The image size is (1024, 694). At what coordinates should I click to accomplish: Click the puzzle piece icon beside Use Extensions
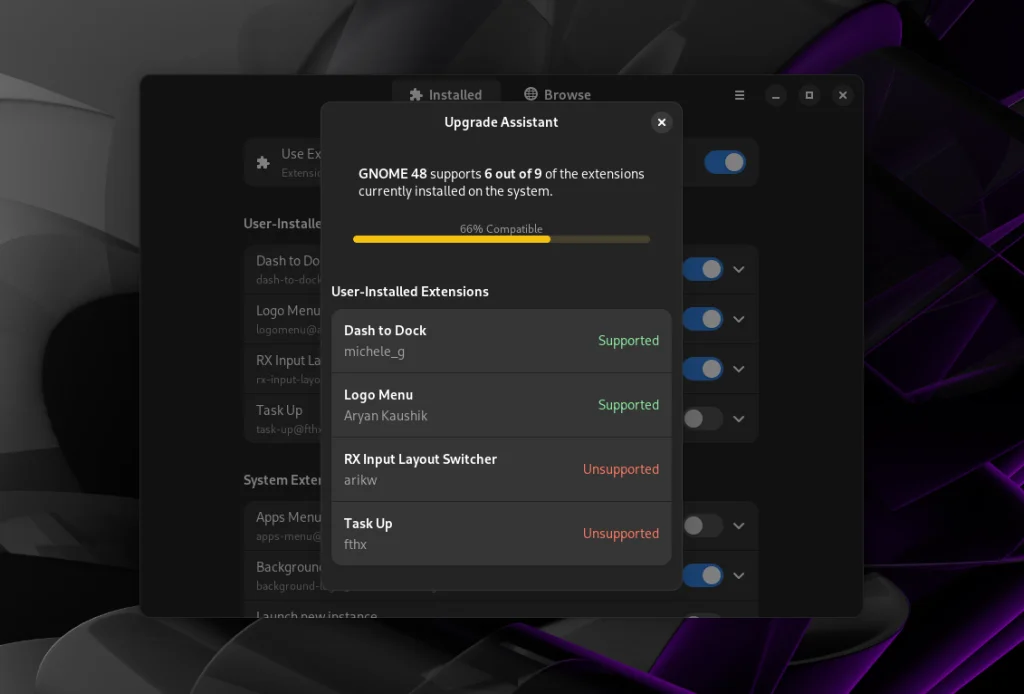[263, 163]
